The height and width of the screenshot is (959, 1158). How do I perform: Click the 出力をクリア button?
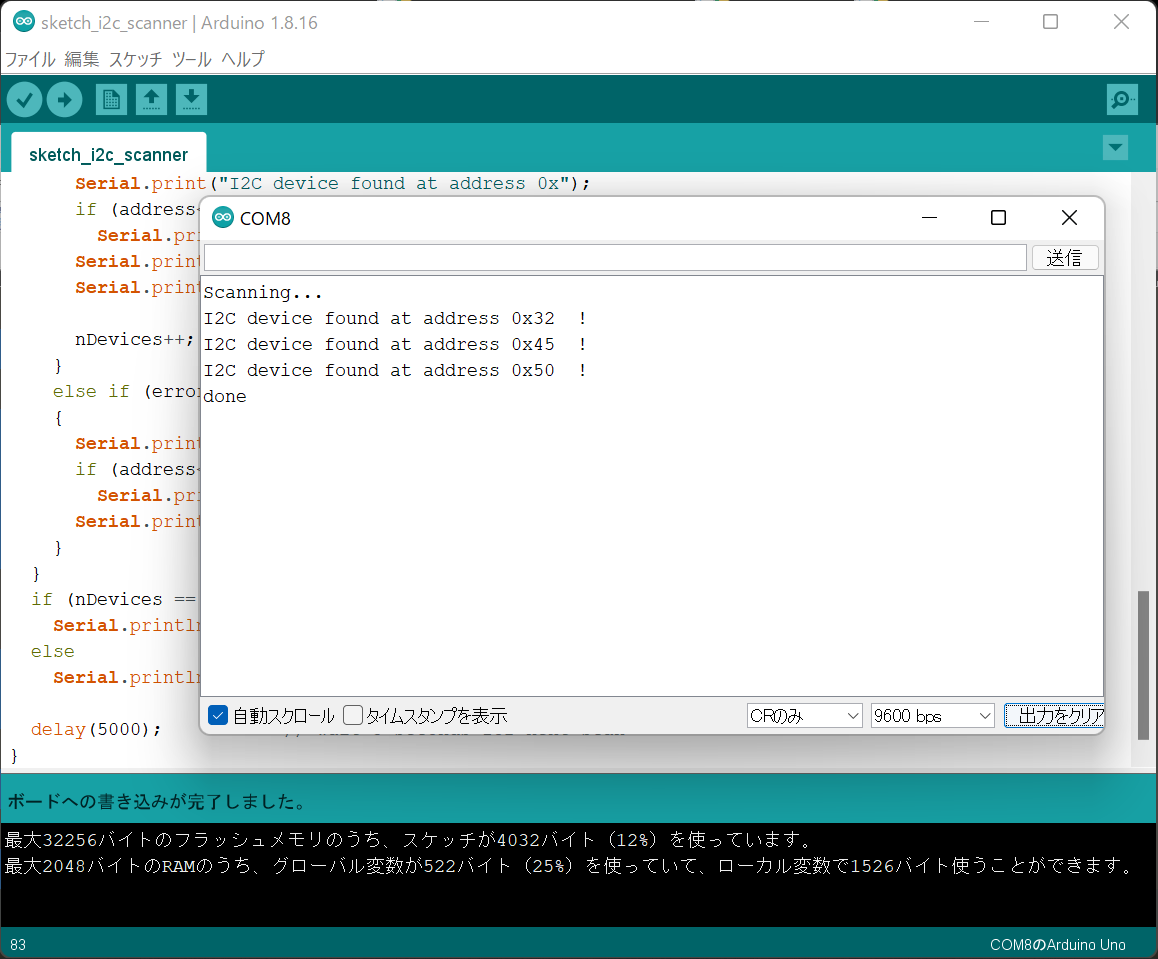point(1055,716)
